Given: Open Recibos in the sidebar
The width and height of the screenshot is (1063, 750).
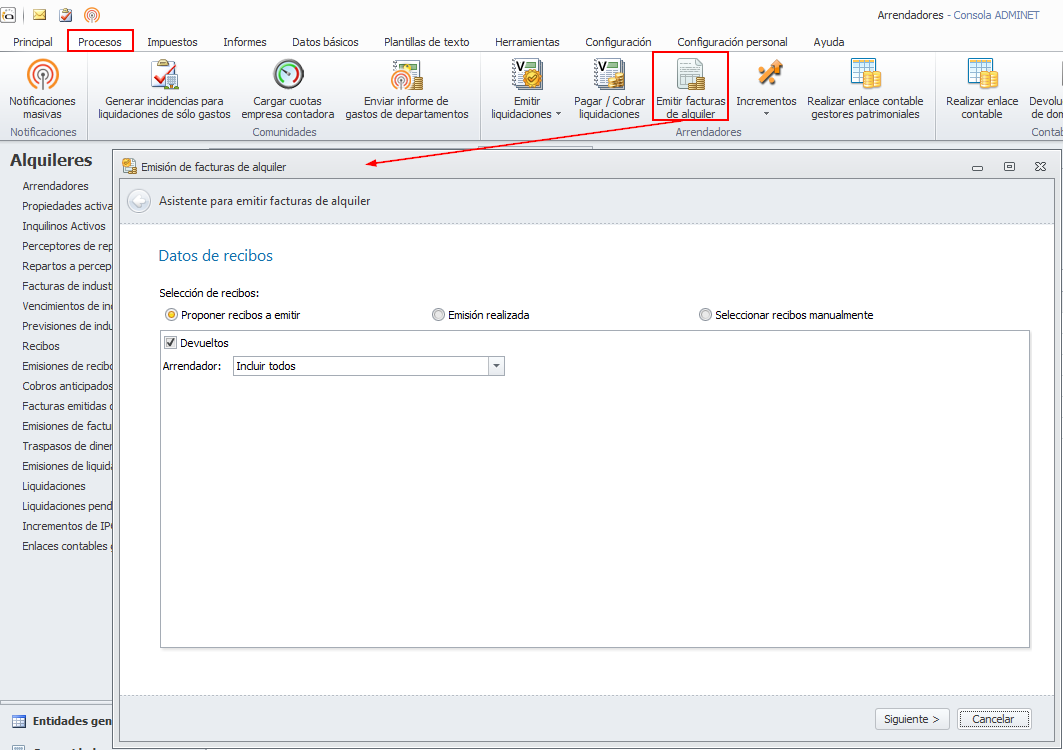Looking at the screenshot, I should click(41, 346).
